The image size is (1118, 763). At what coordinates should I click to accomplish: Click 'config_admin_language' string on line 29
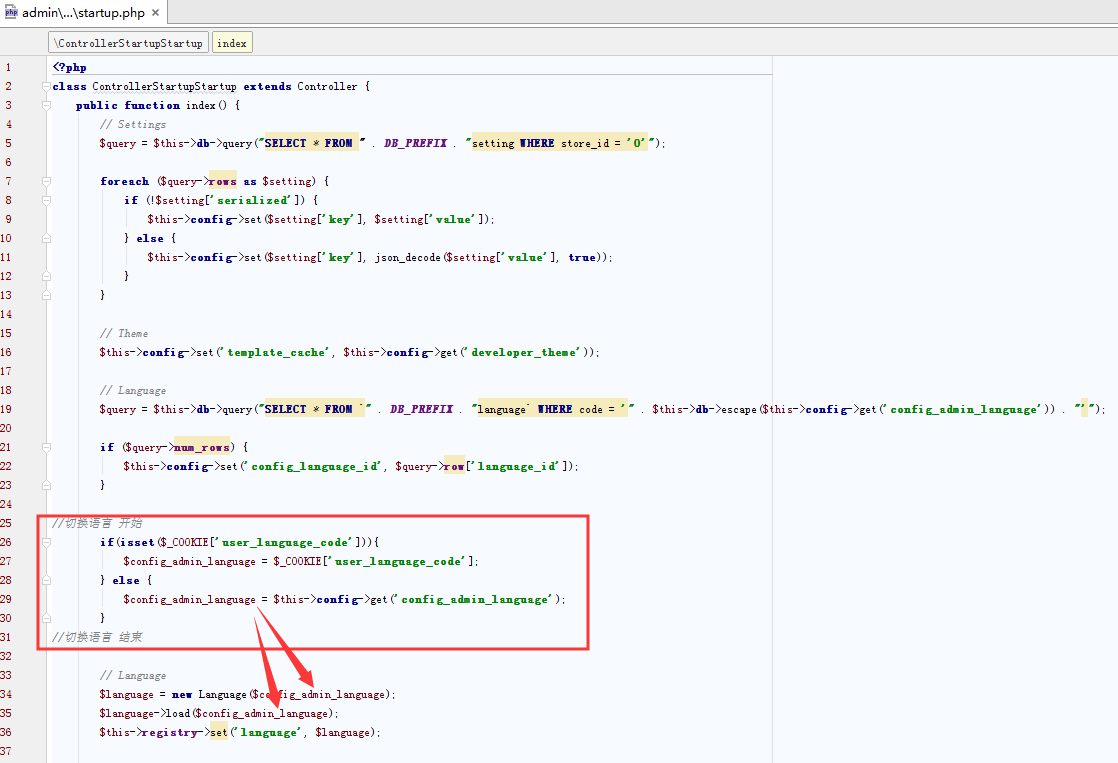coord(476,599)
